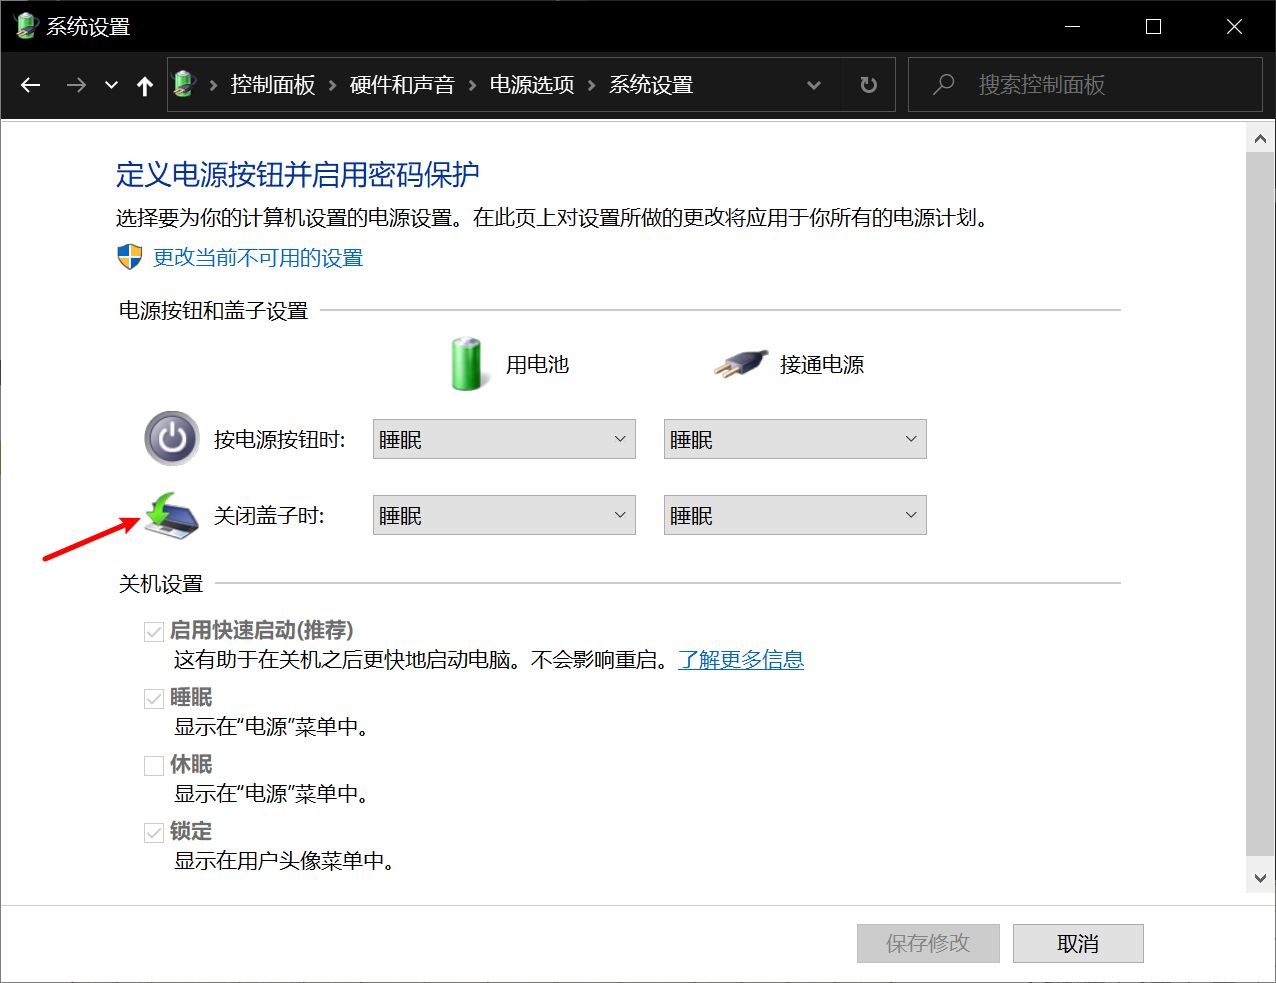The width and height of the screenshot is (1276, 983).
Task: Maximize the 系统设置 window
Action: coord(1153,27)
